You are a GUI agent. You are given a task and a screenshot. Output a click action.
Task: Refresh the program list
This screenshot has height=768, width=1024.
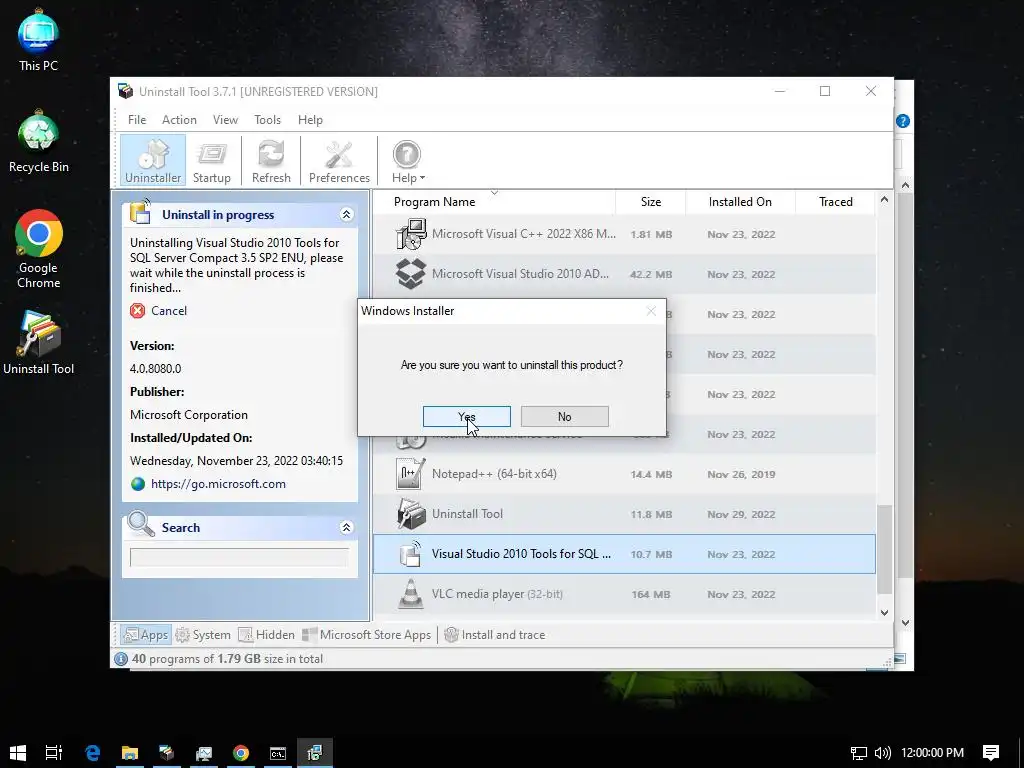pos(271,161)
